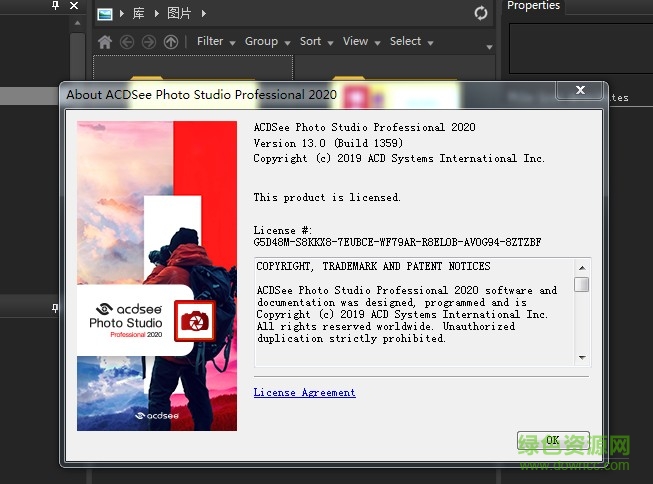Click the Version 13.0 (Build 1359) text
The image size is (653, 484).
tap(328, 143)
